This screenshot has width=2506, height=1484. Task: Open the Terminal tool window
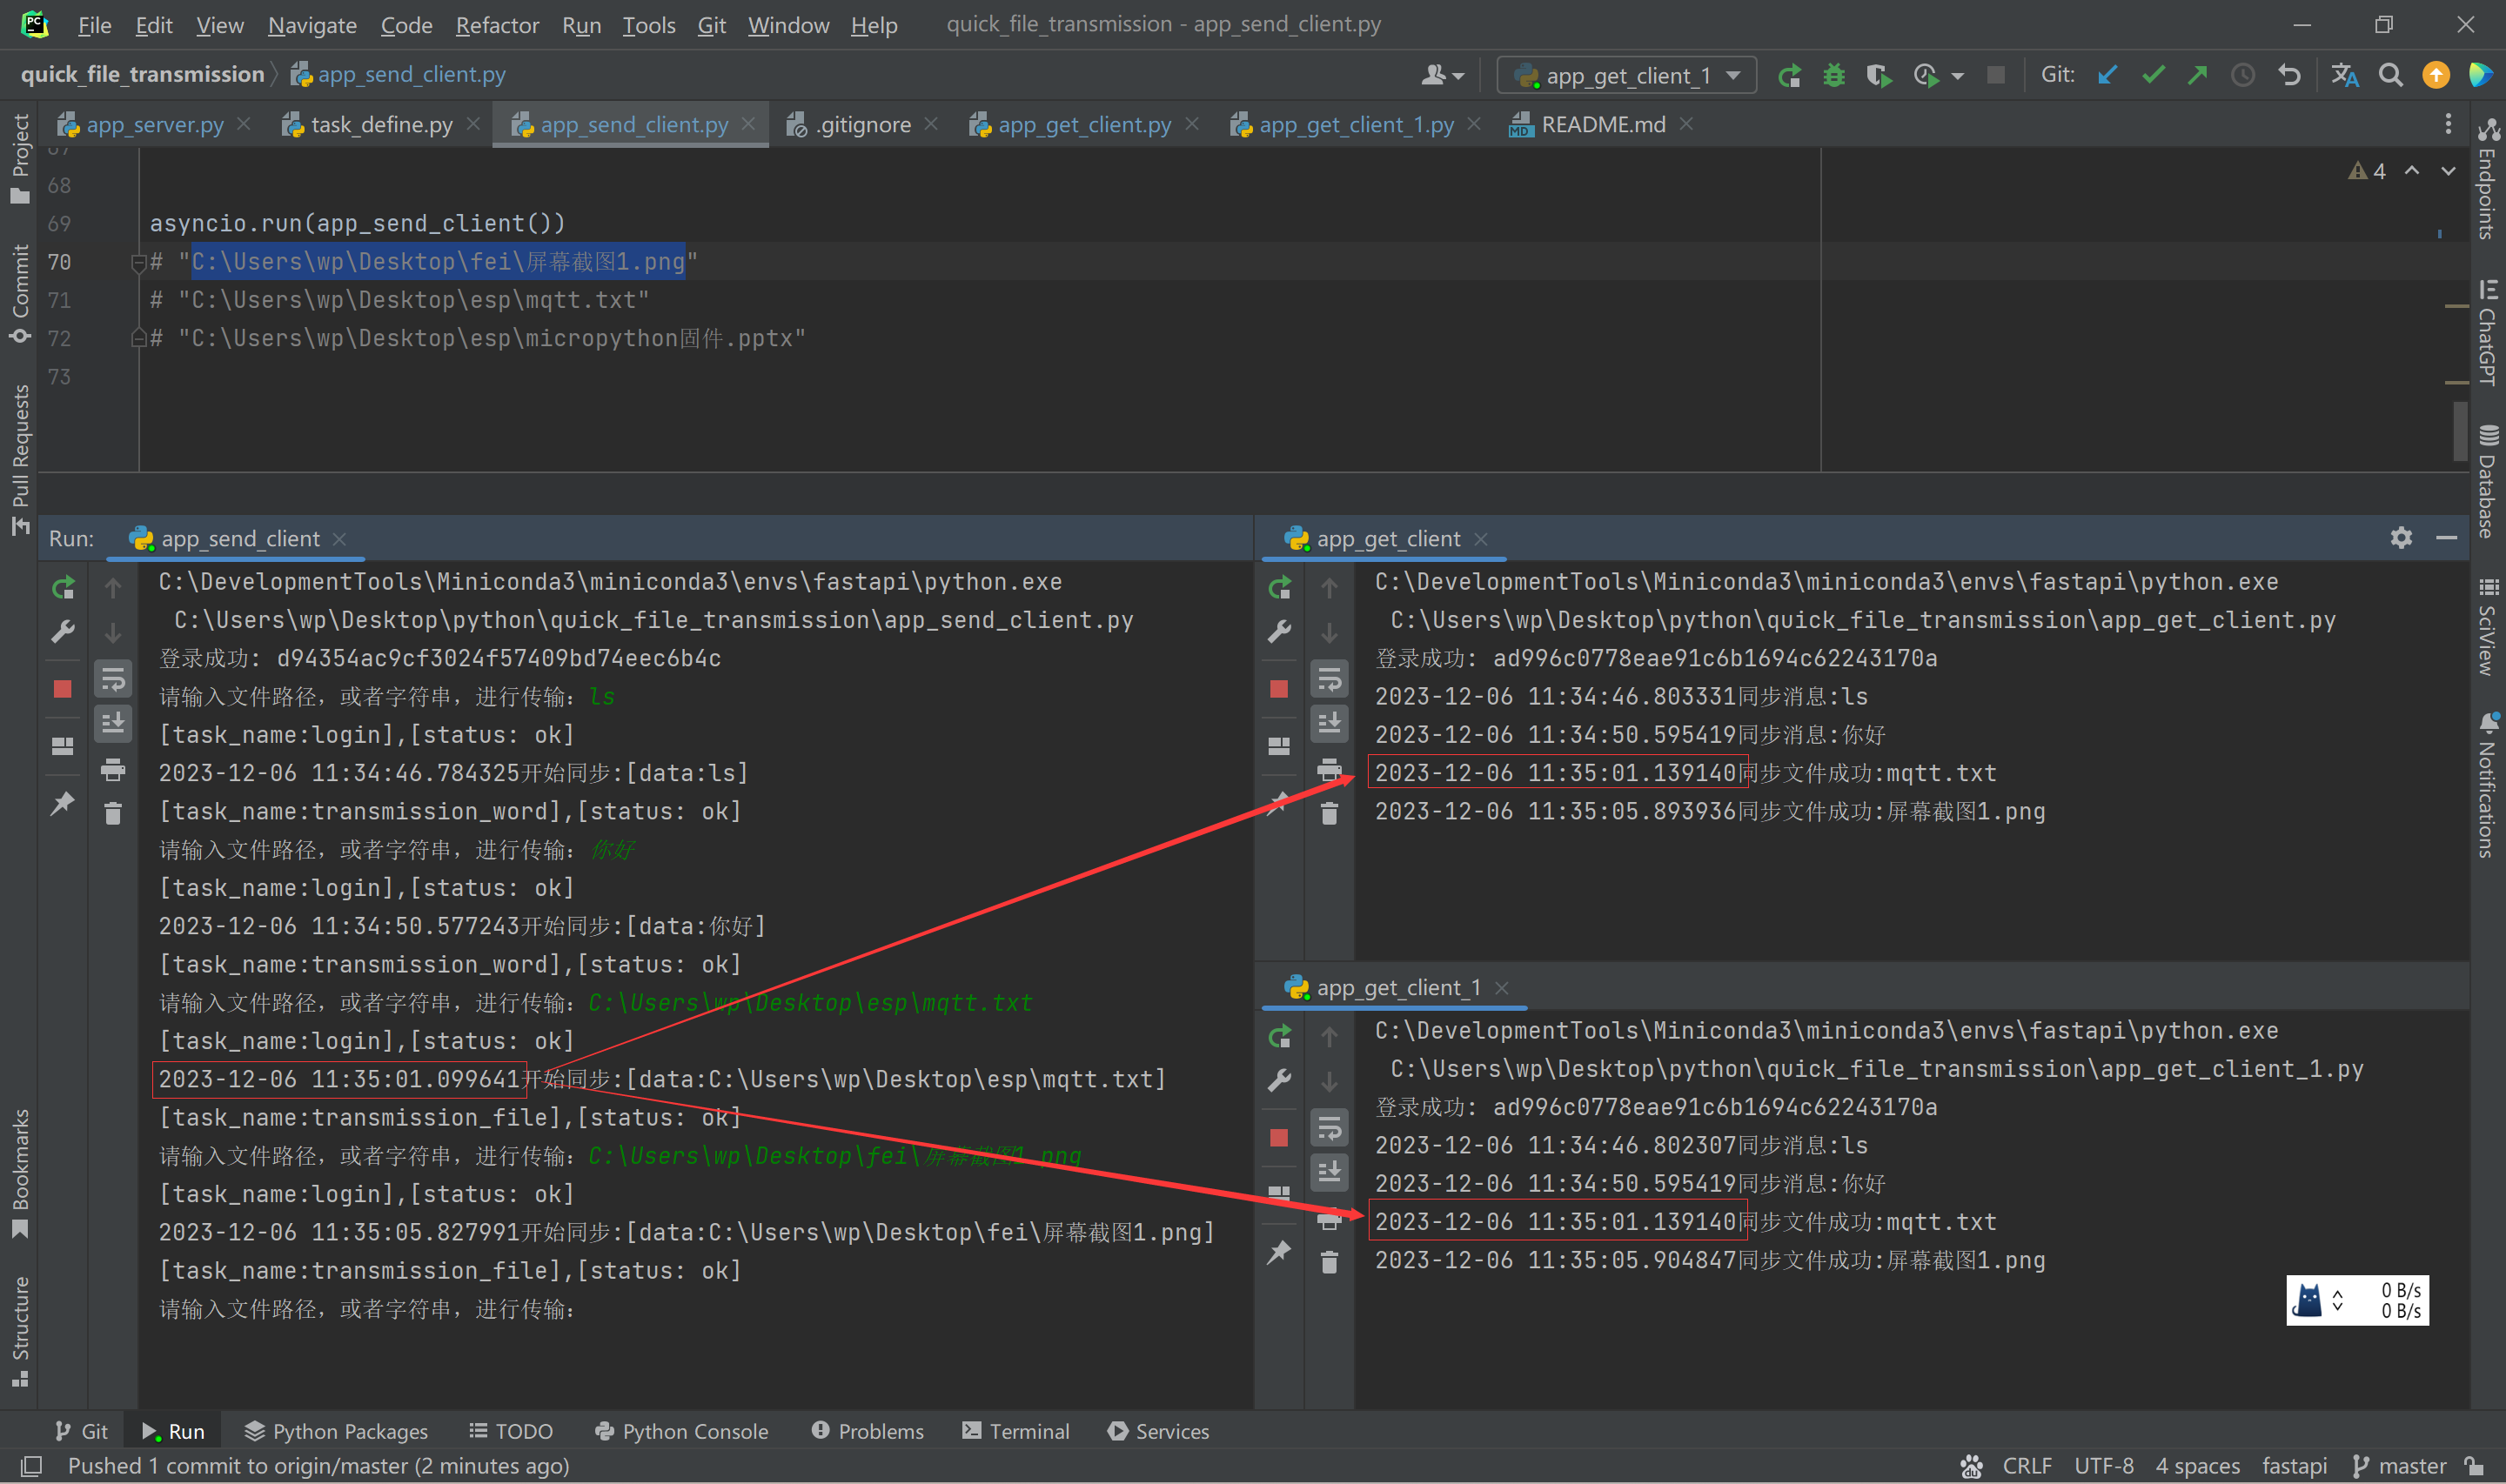tap(1016, 1431)
